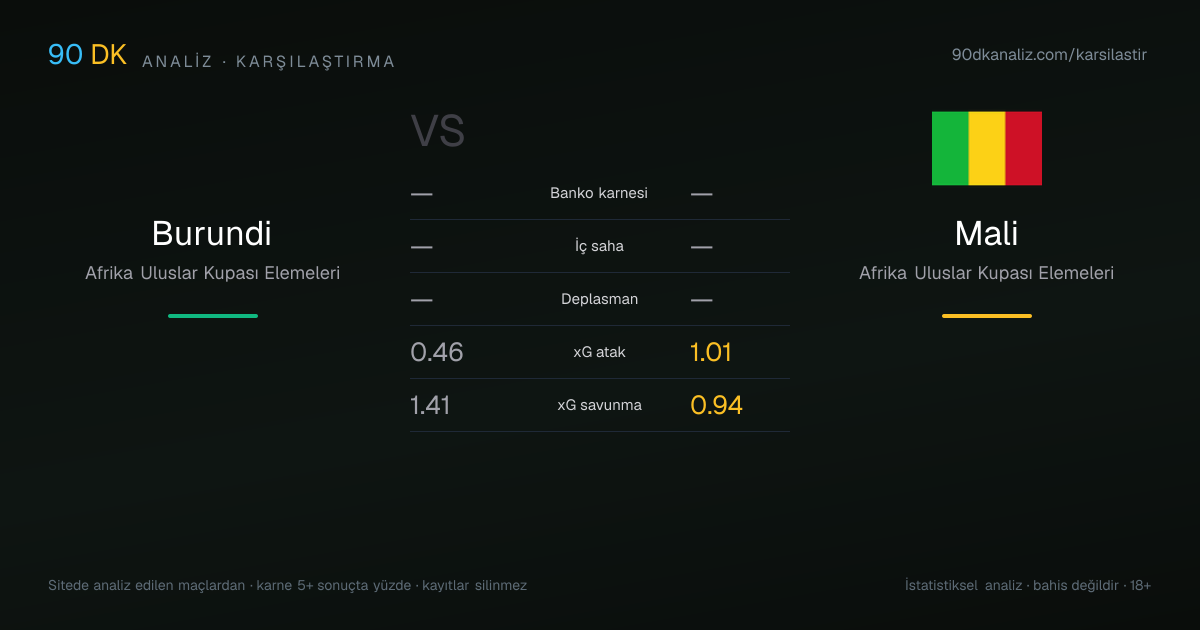Click the ANALİZ · KARŞILAŞTIRMA header text
The width and height of the screenshot is (1200, 630).
pos(269,62)
